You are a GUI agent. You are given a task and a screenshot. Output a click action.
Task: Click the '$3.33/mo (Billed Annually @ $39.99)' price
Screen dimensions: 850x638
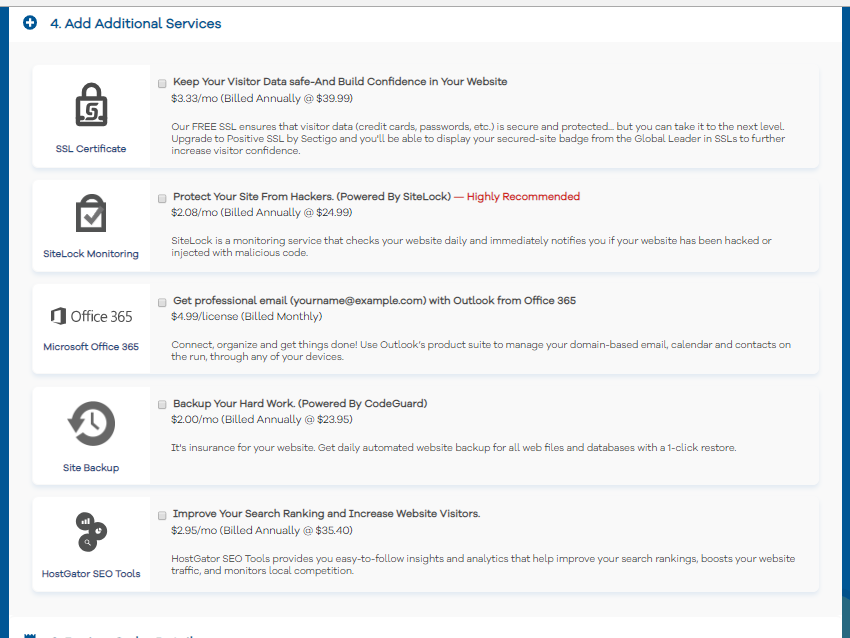tap(262, 99)
